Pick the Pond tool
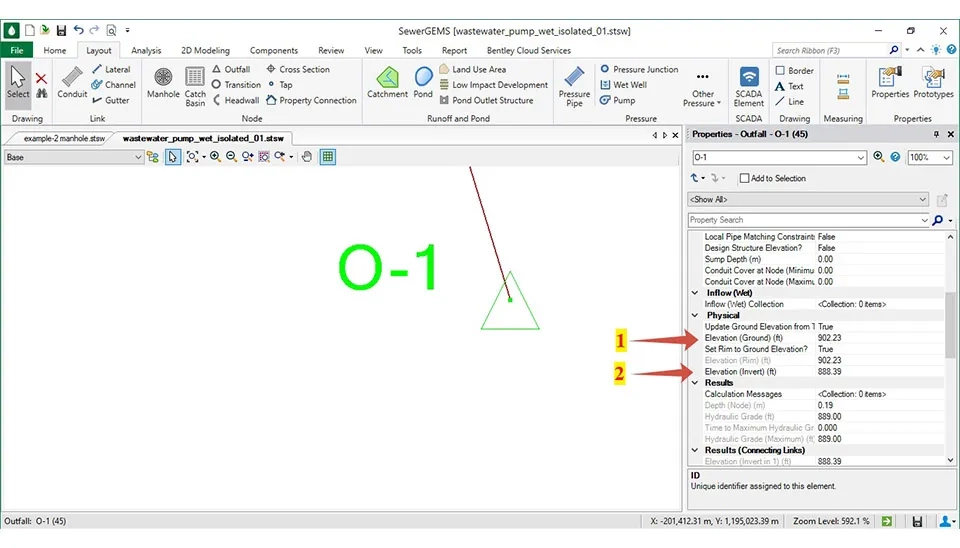960x548 pixels. (x=423, y=82)
